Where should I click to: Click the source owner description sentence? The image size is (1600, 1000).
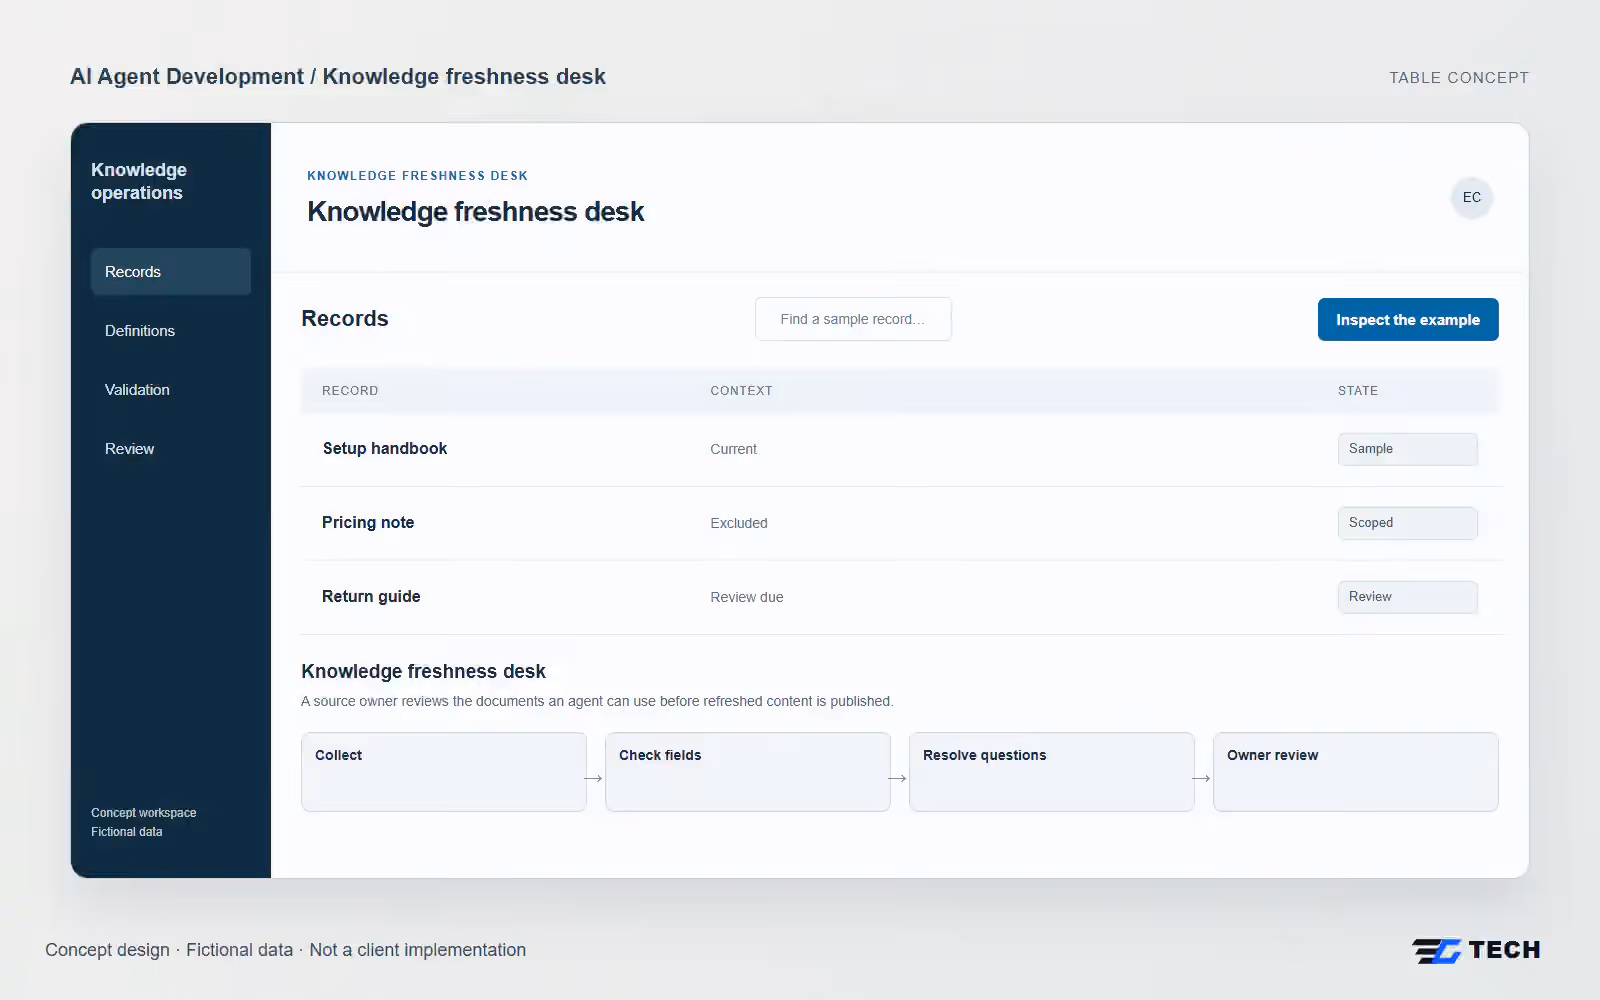click(597, 702)
